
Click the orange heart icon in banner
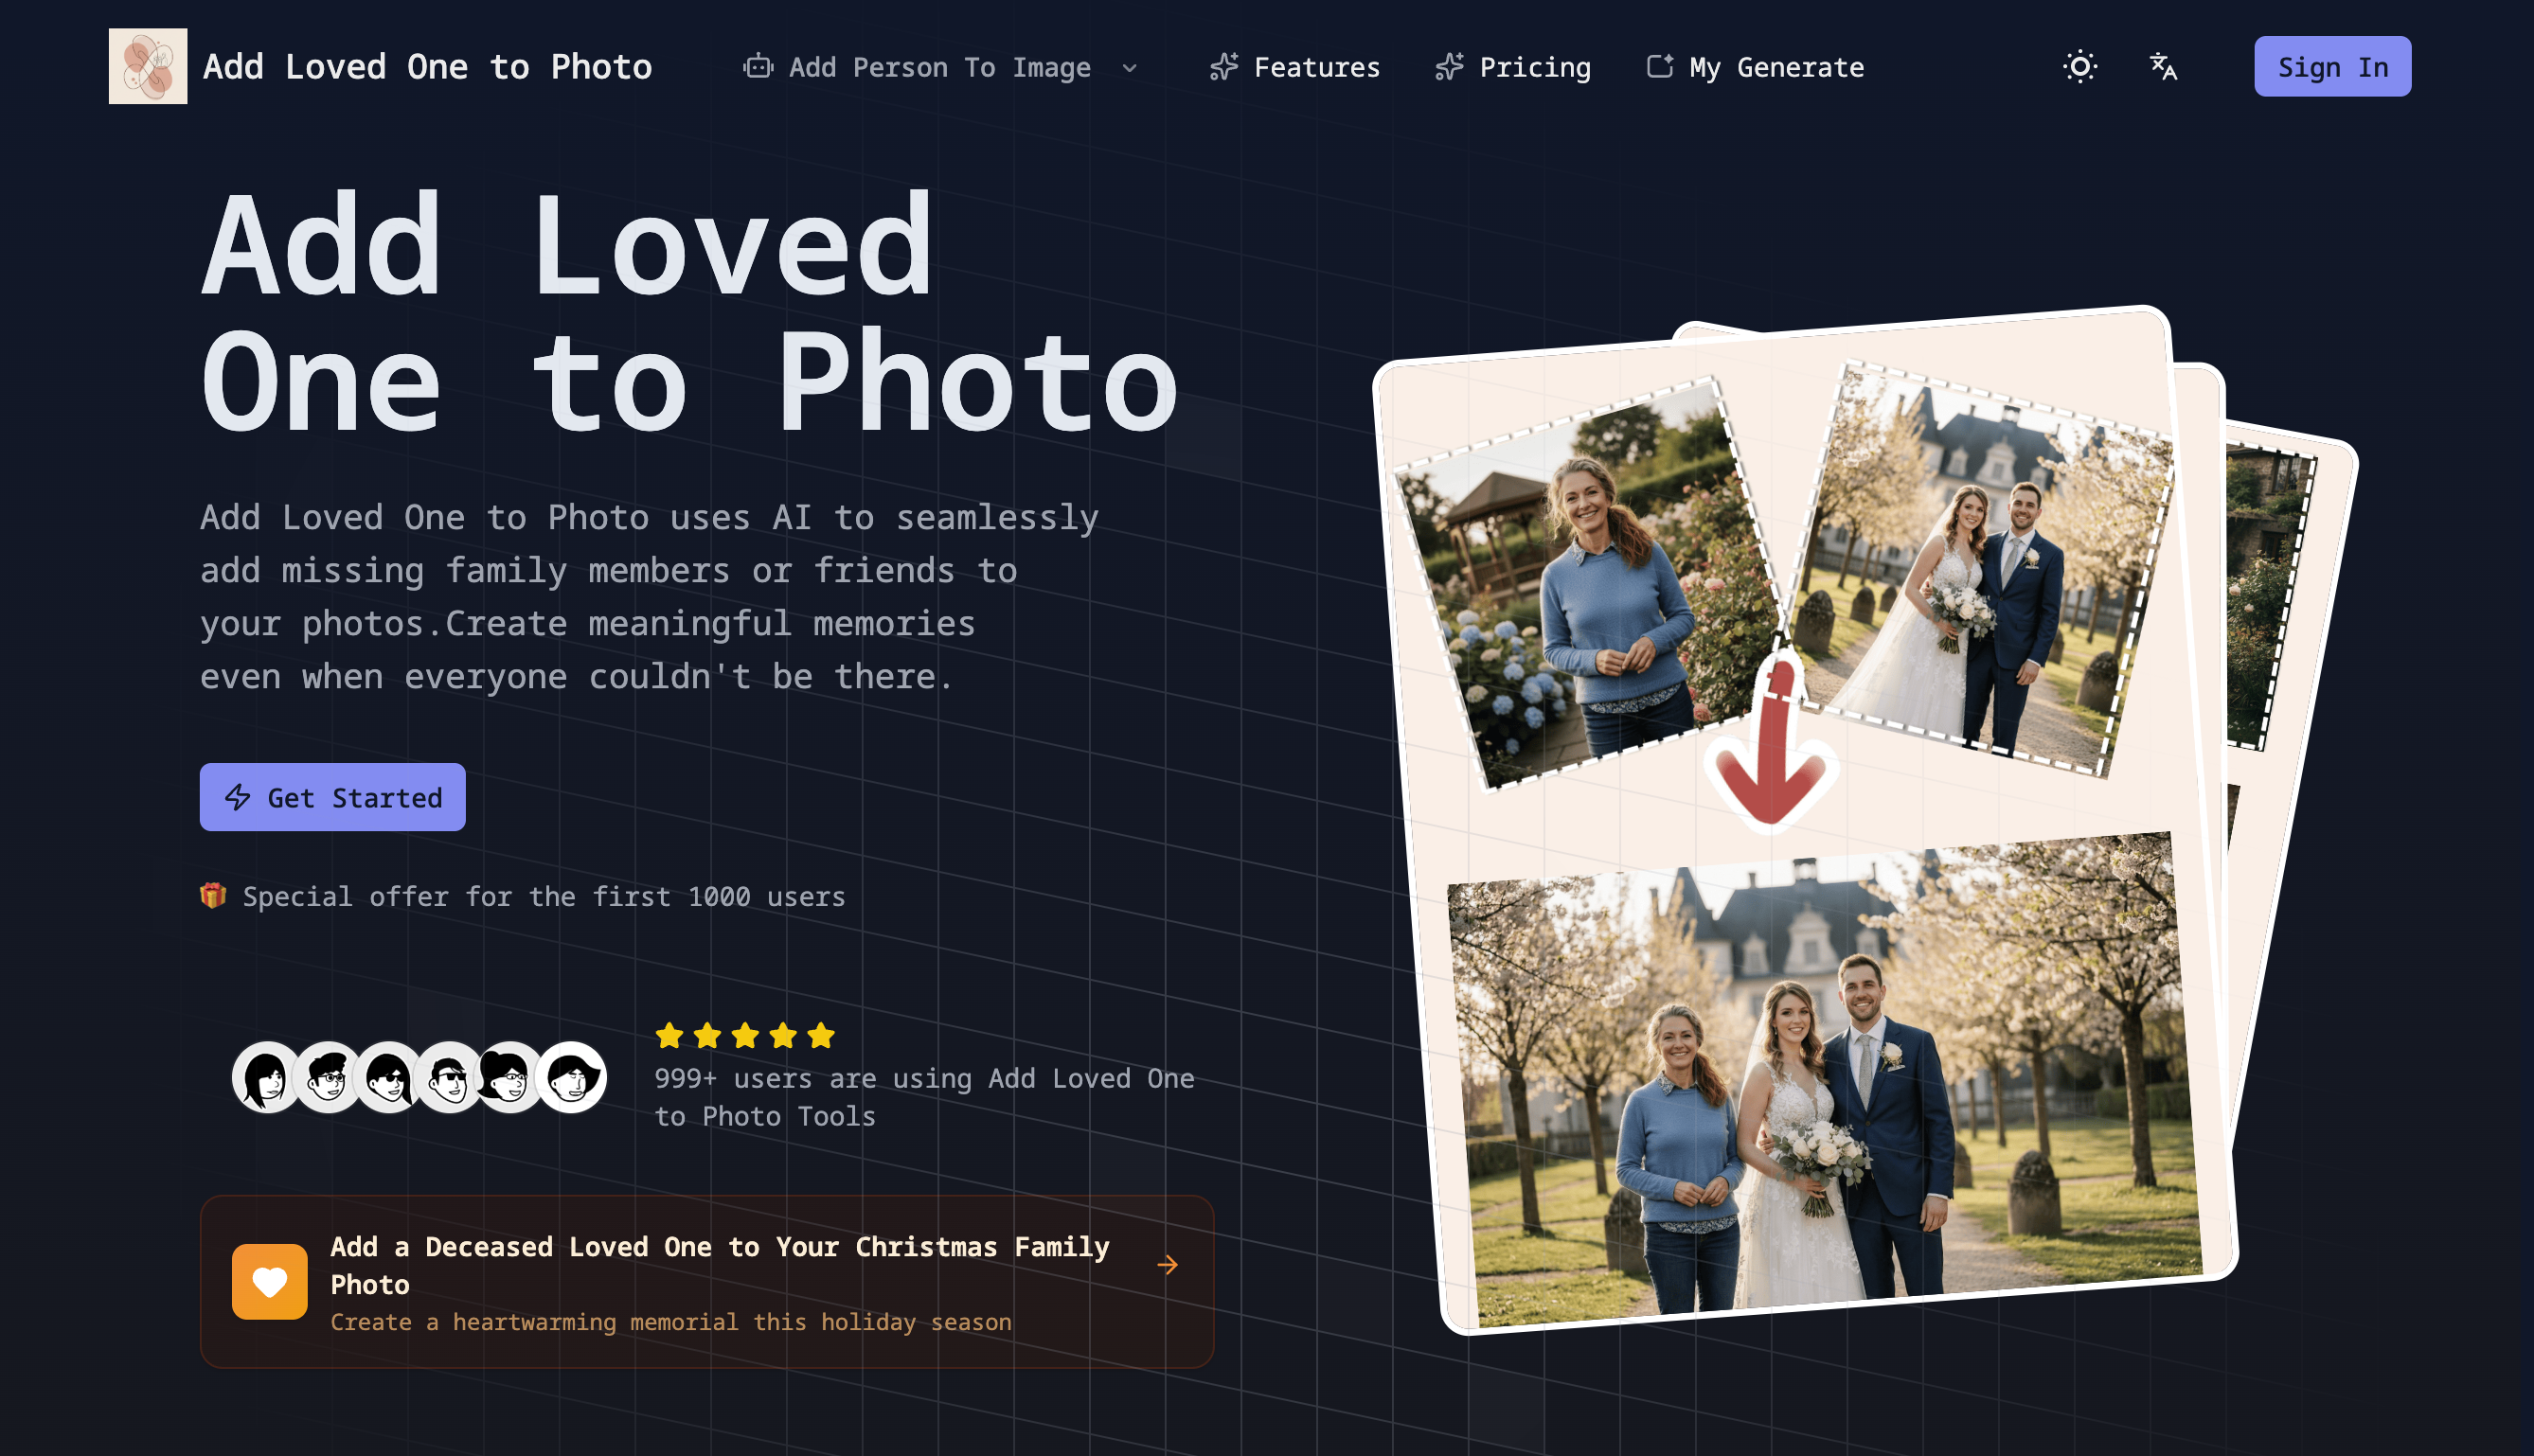[269, 1281]
